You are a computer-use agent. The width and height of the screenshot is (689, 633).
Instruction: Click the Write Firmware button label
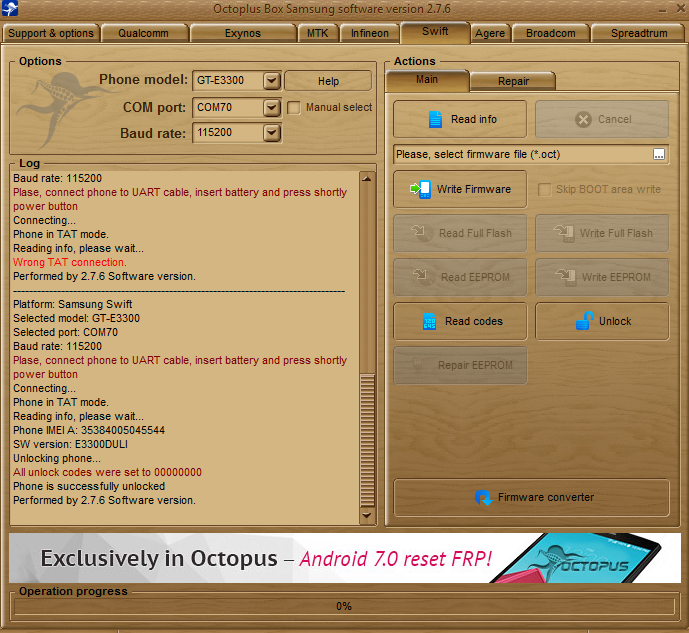coord(474,189)
